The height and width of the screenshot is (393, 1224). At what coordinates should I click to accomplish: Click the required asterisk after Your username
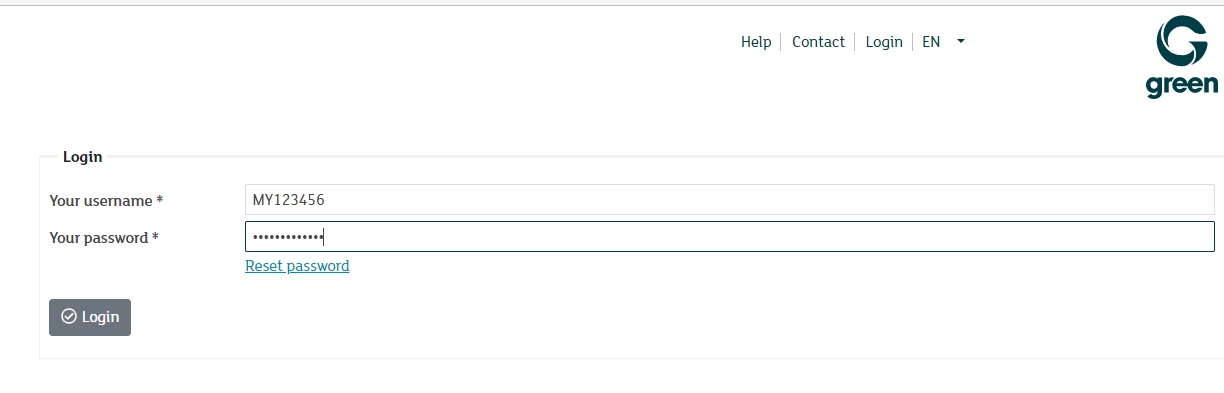(x=160, y=200)
